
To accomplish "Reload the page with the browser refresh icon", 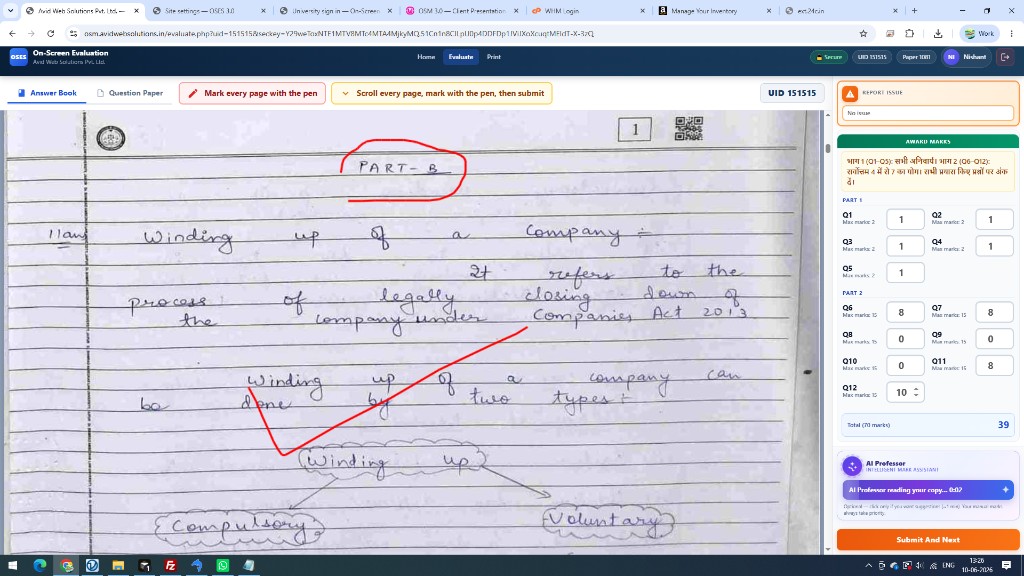I will coord(50,33).
